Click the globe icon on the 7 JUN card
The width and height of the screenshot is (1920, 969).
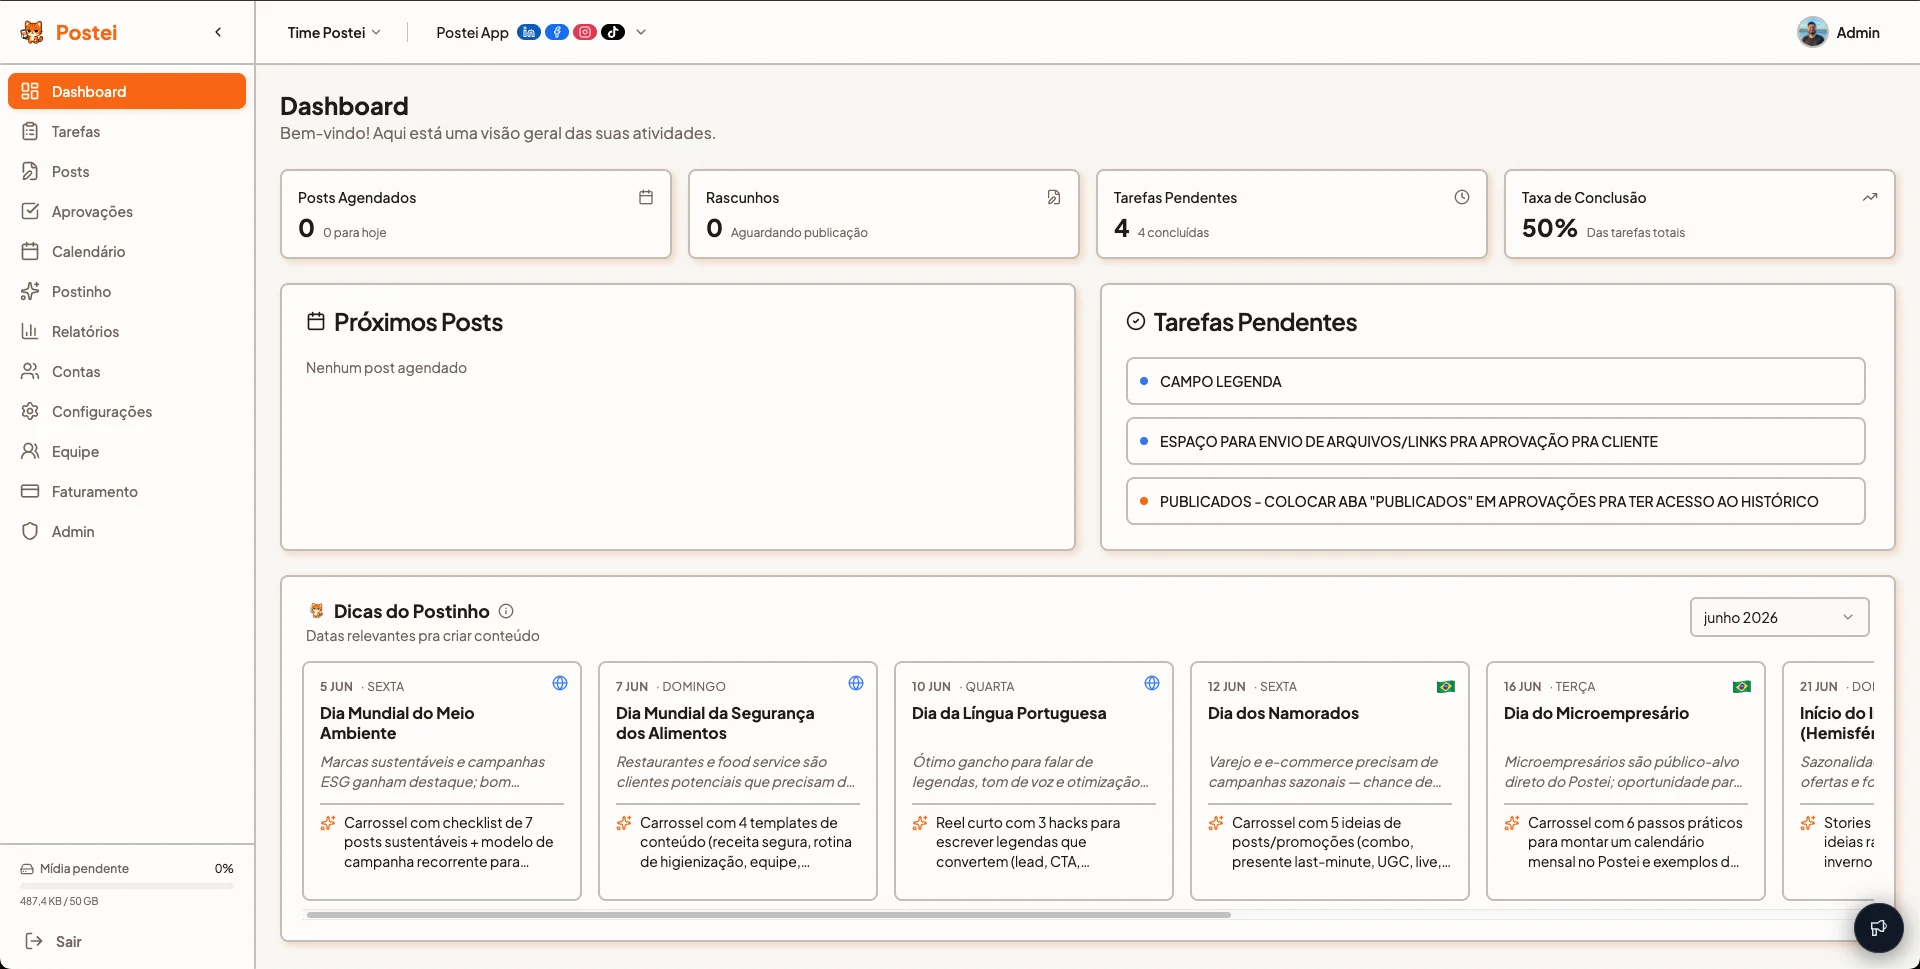(856, 683)
